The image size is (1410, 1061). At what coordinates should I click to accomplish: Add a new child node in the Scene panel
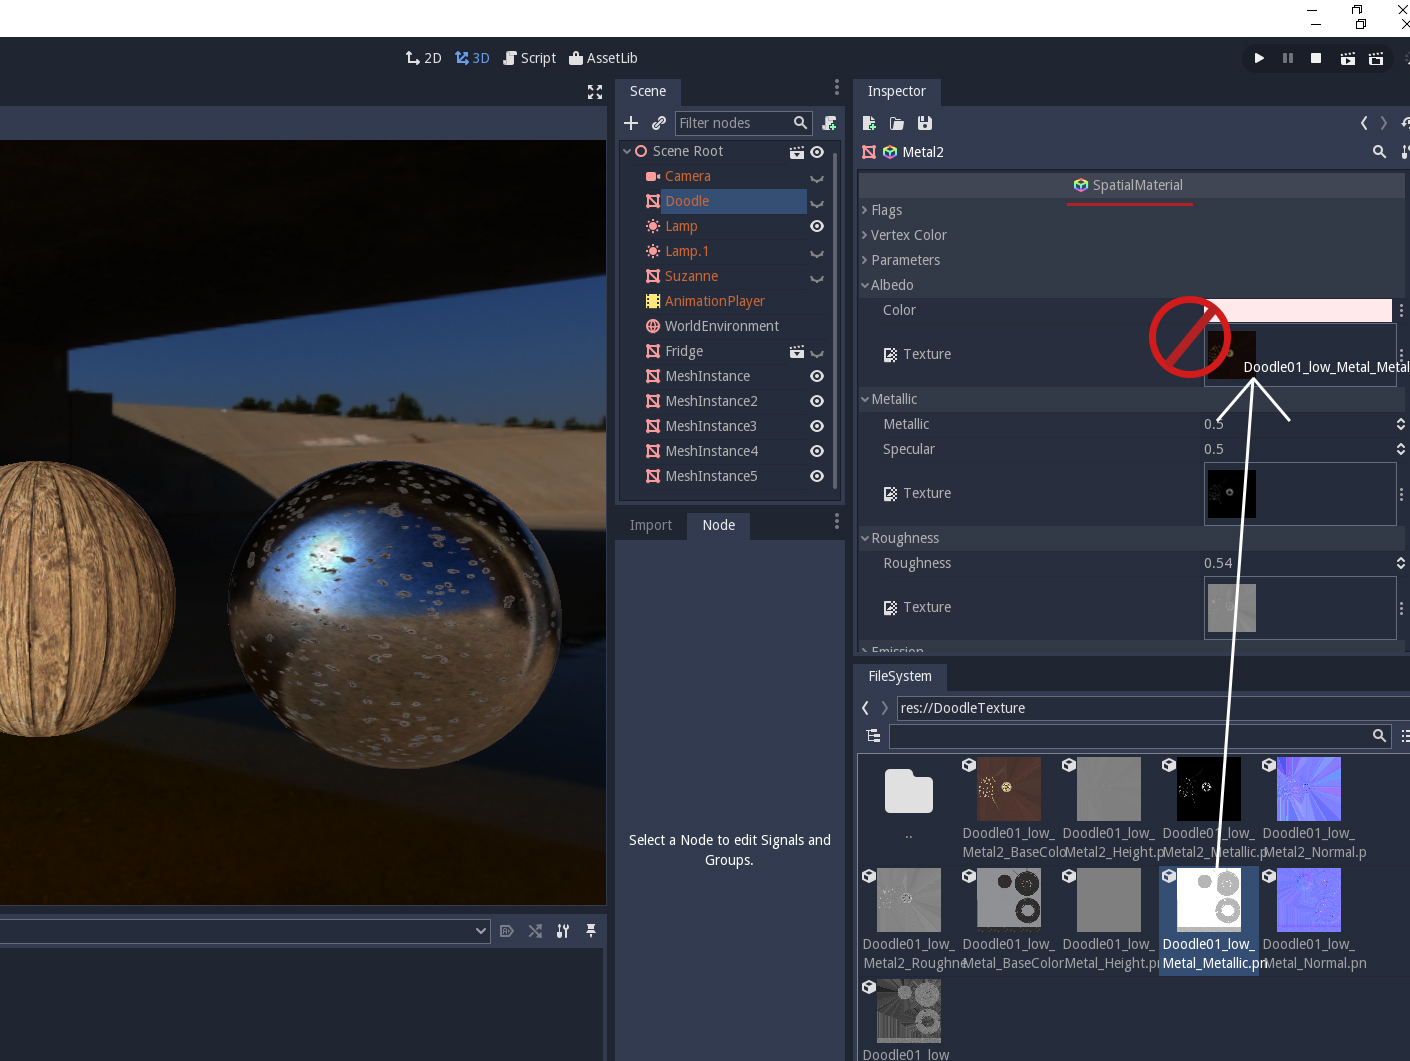click(x=631, y=123)
